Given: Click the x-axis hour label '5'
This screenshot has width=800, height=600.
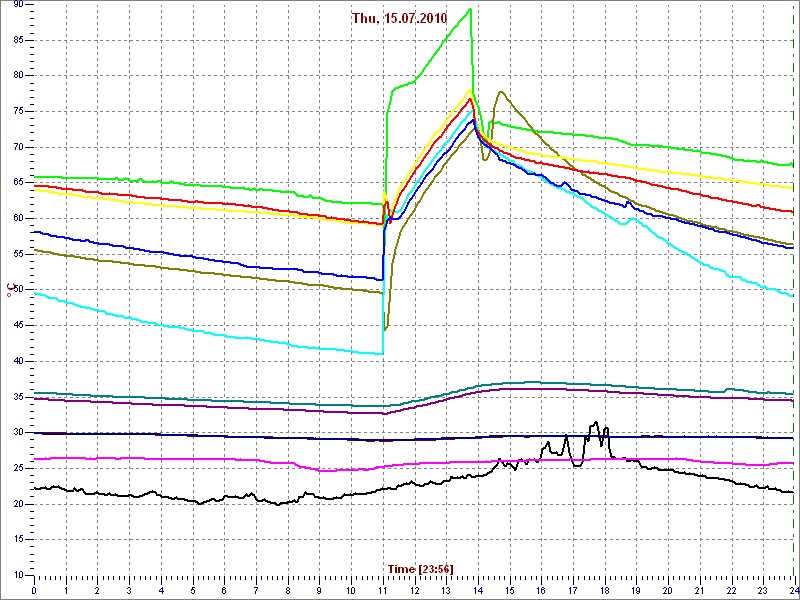Looking at the screenshot, I should 192,590.
